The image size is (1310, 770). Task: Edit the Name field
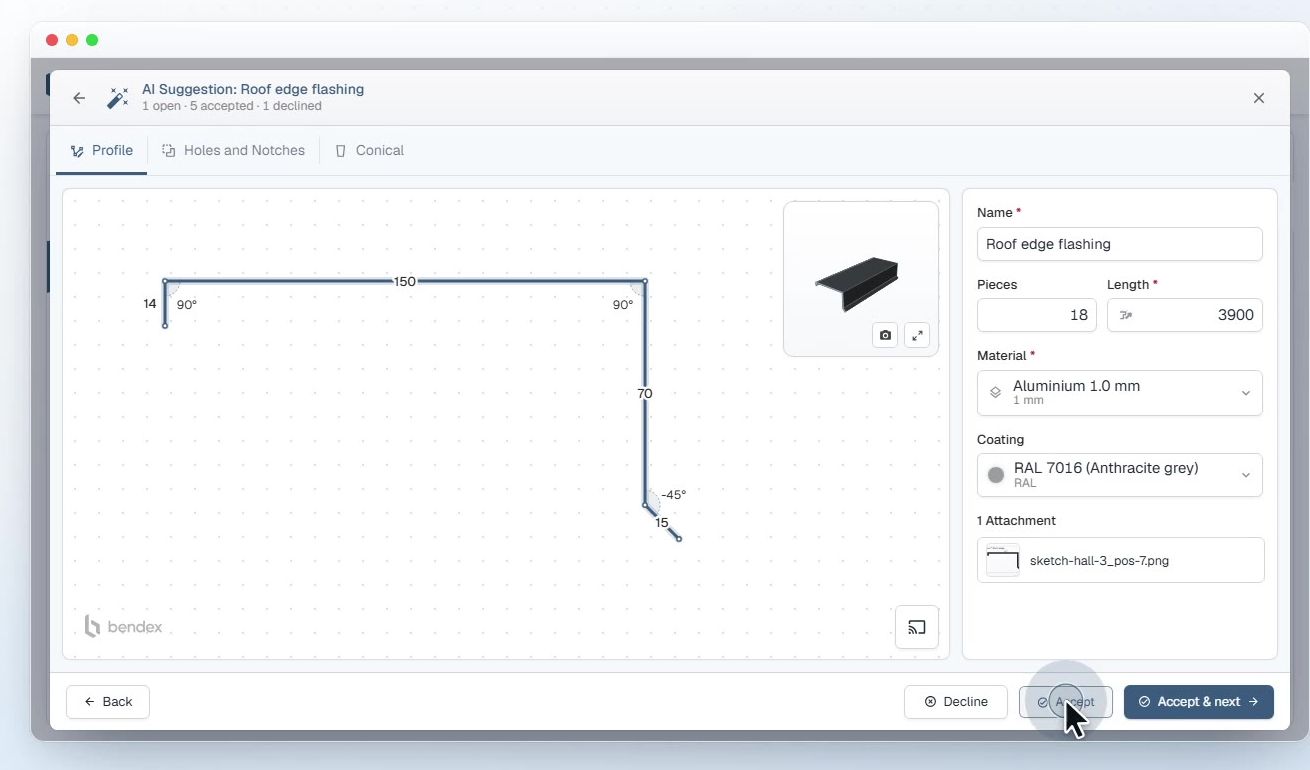tap(1119, 244)
